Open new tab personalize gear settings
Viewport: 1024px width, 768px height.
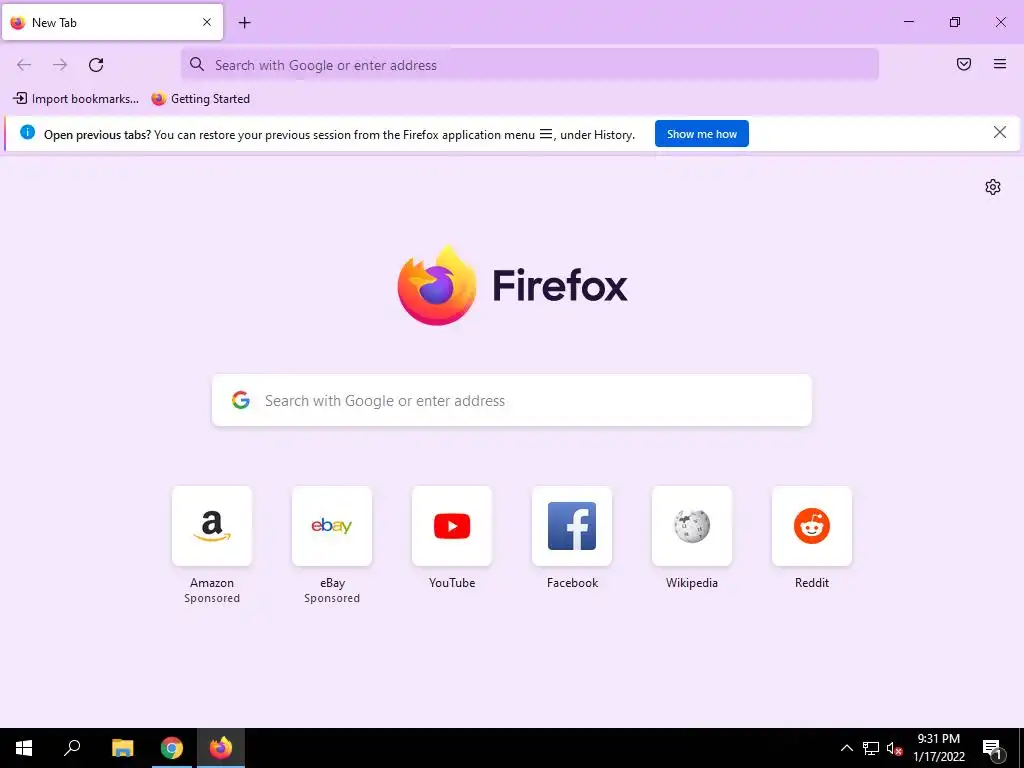[993, 187]
